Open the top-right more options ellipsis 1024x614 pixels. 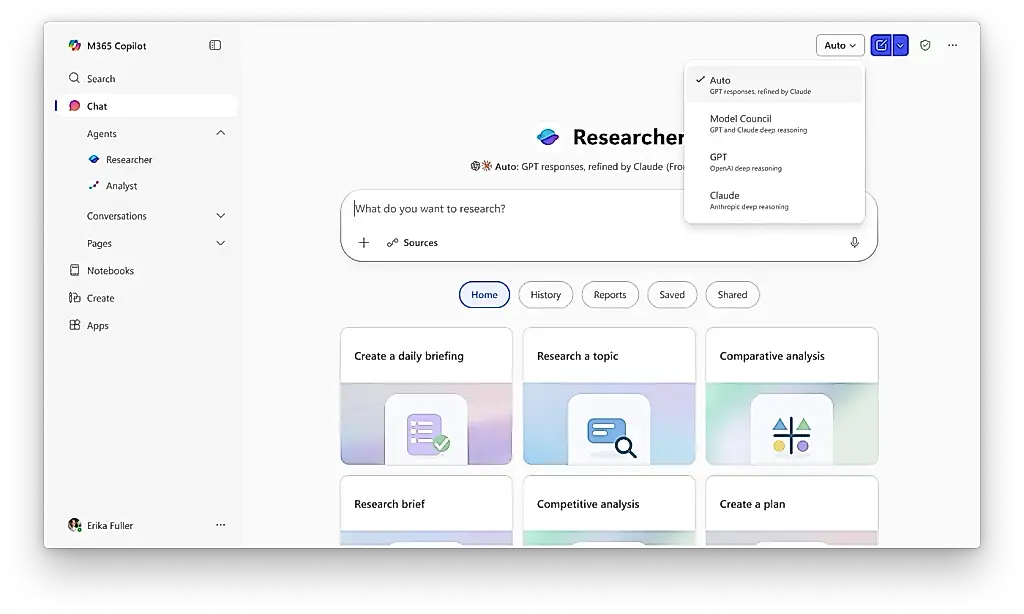tap(953, 45)
